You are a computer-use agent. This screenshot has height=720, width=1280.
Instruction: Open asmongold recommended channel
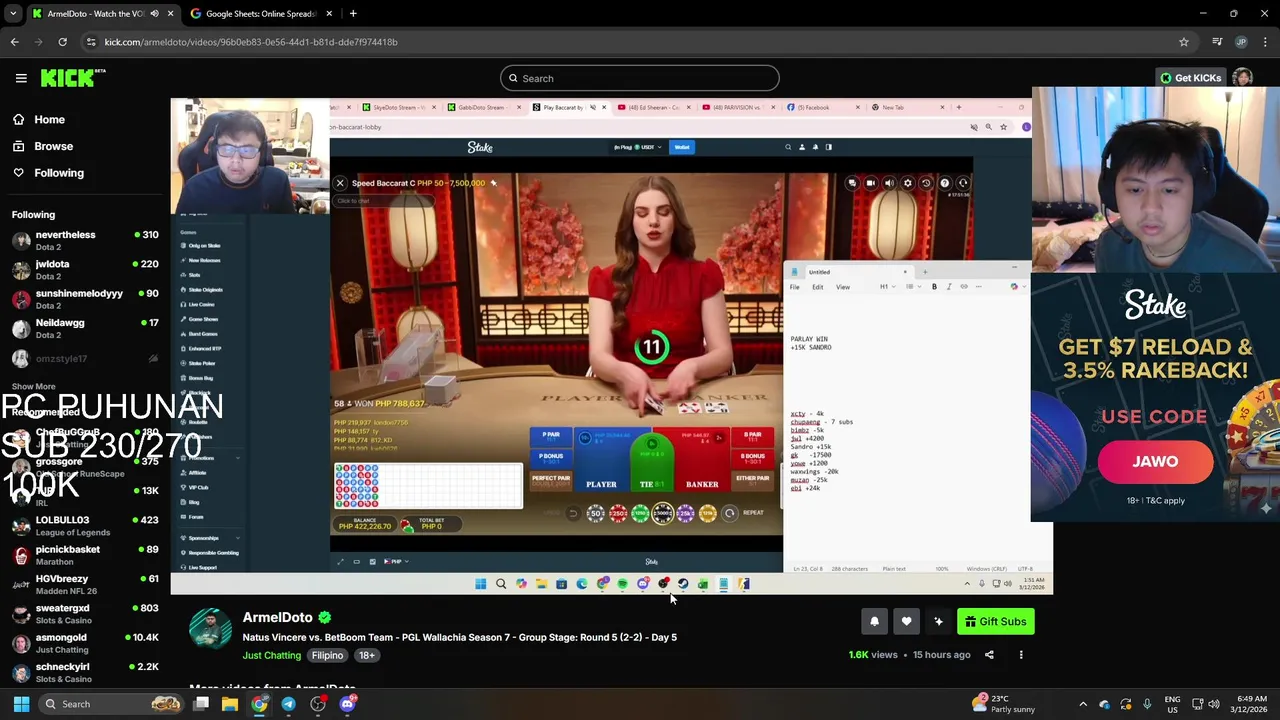(84, 643)
